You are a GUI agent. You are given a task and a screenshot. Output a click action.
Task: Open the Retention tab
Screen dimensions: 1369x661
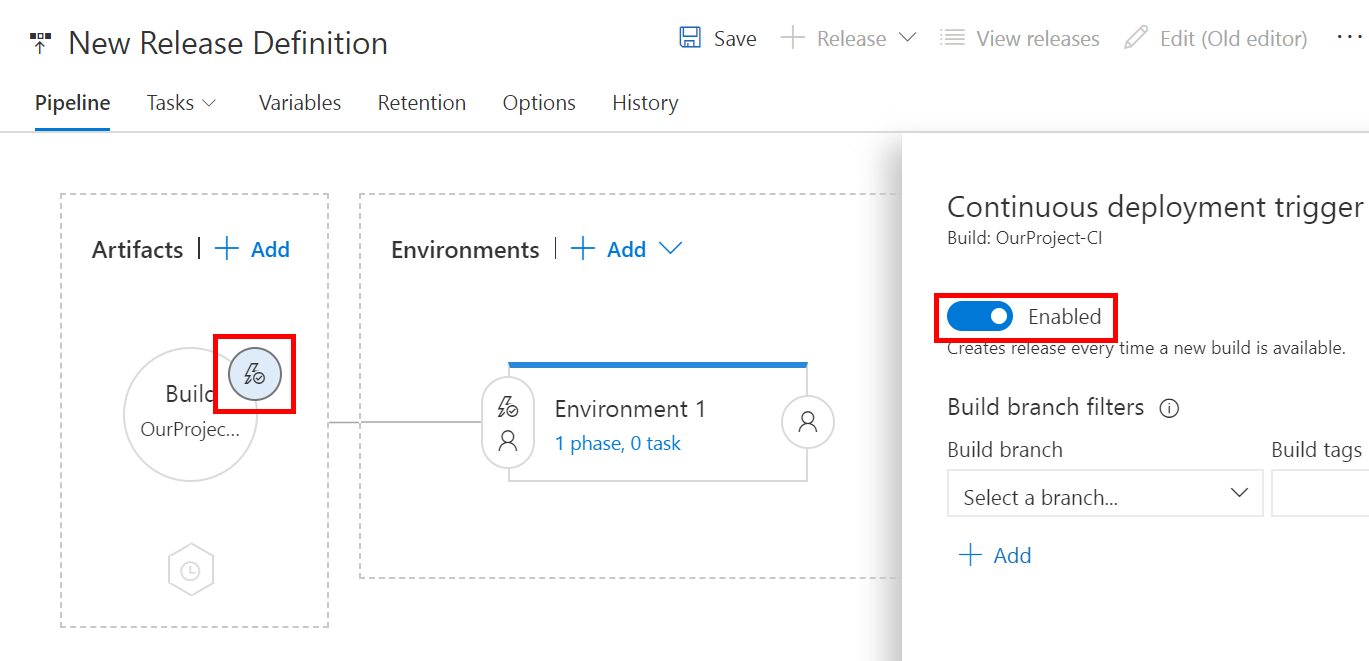point(421,103)
